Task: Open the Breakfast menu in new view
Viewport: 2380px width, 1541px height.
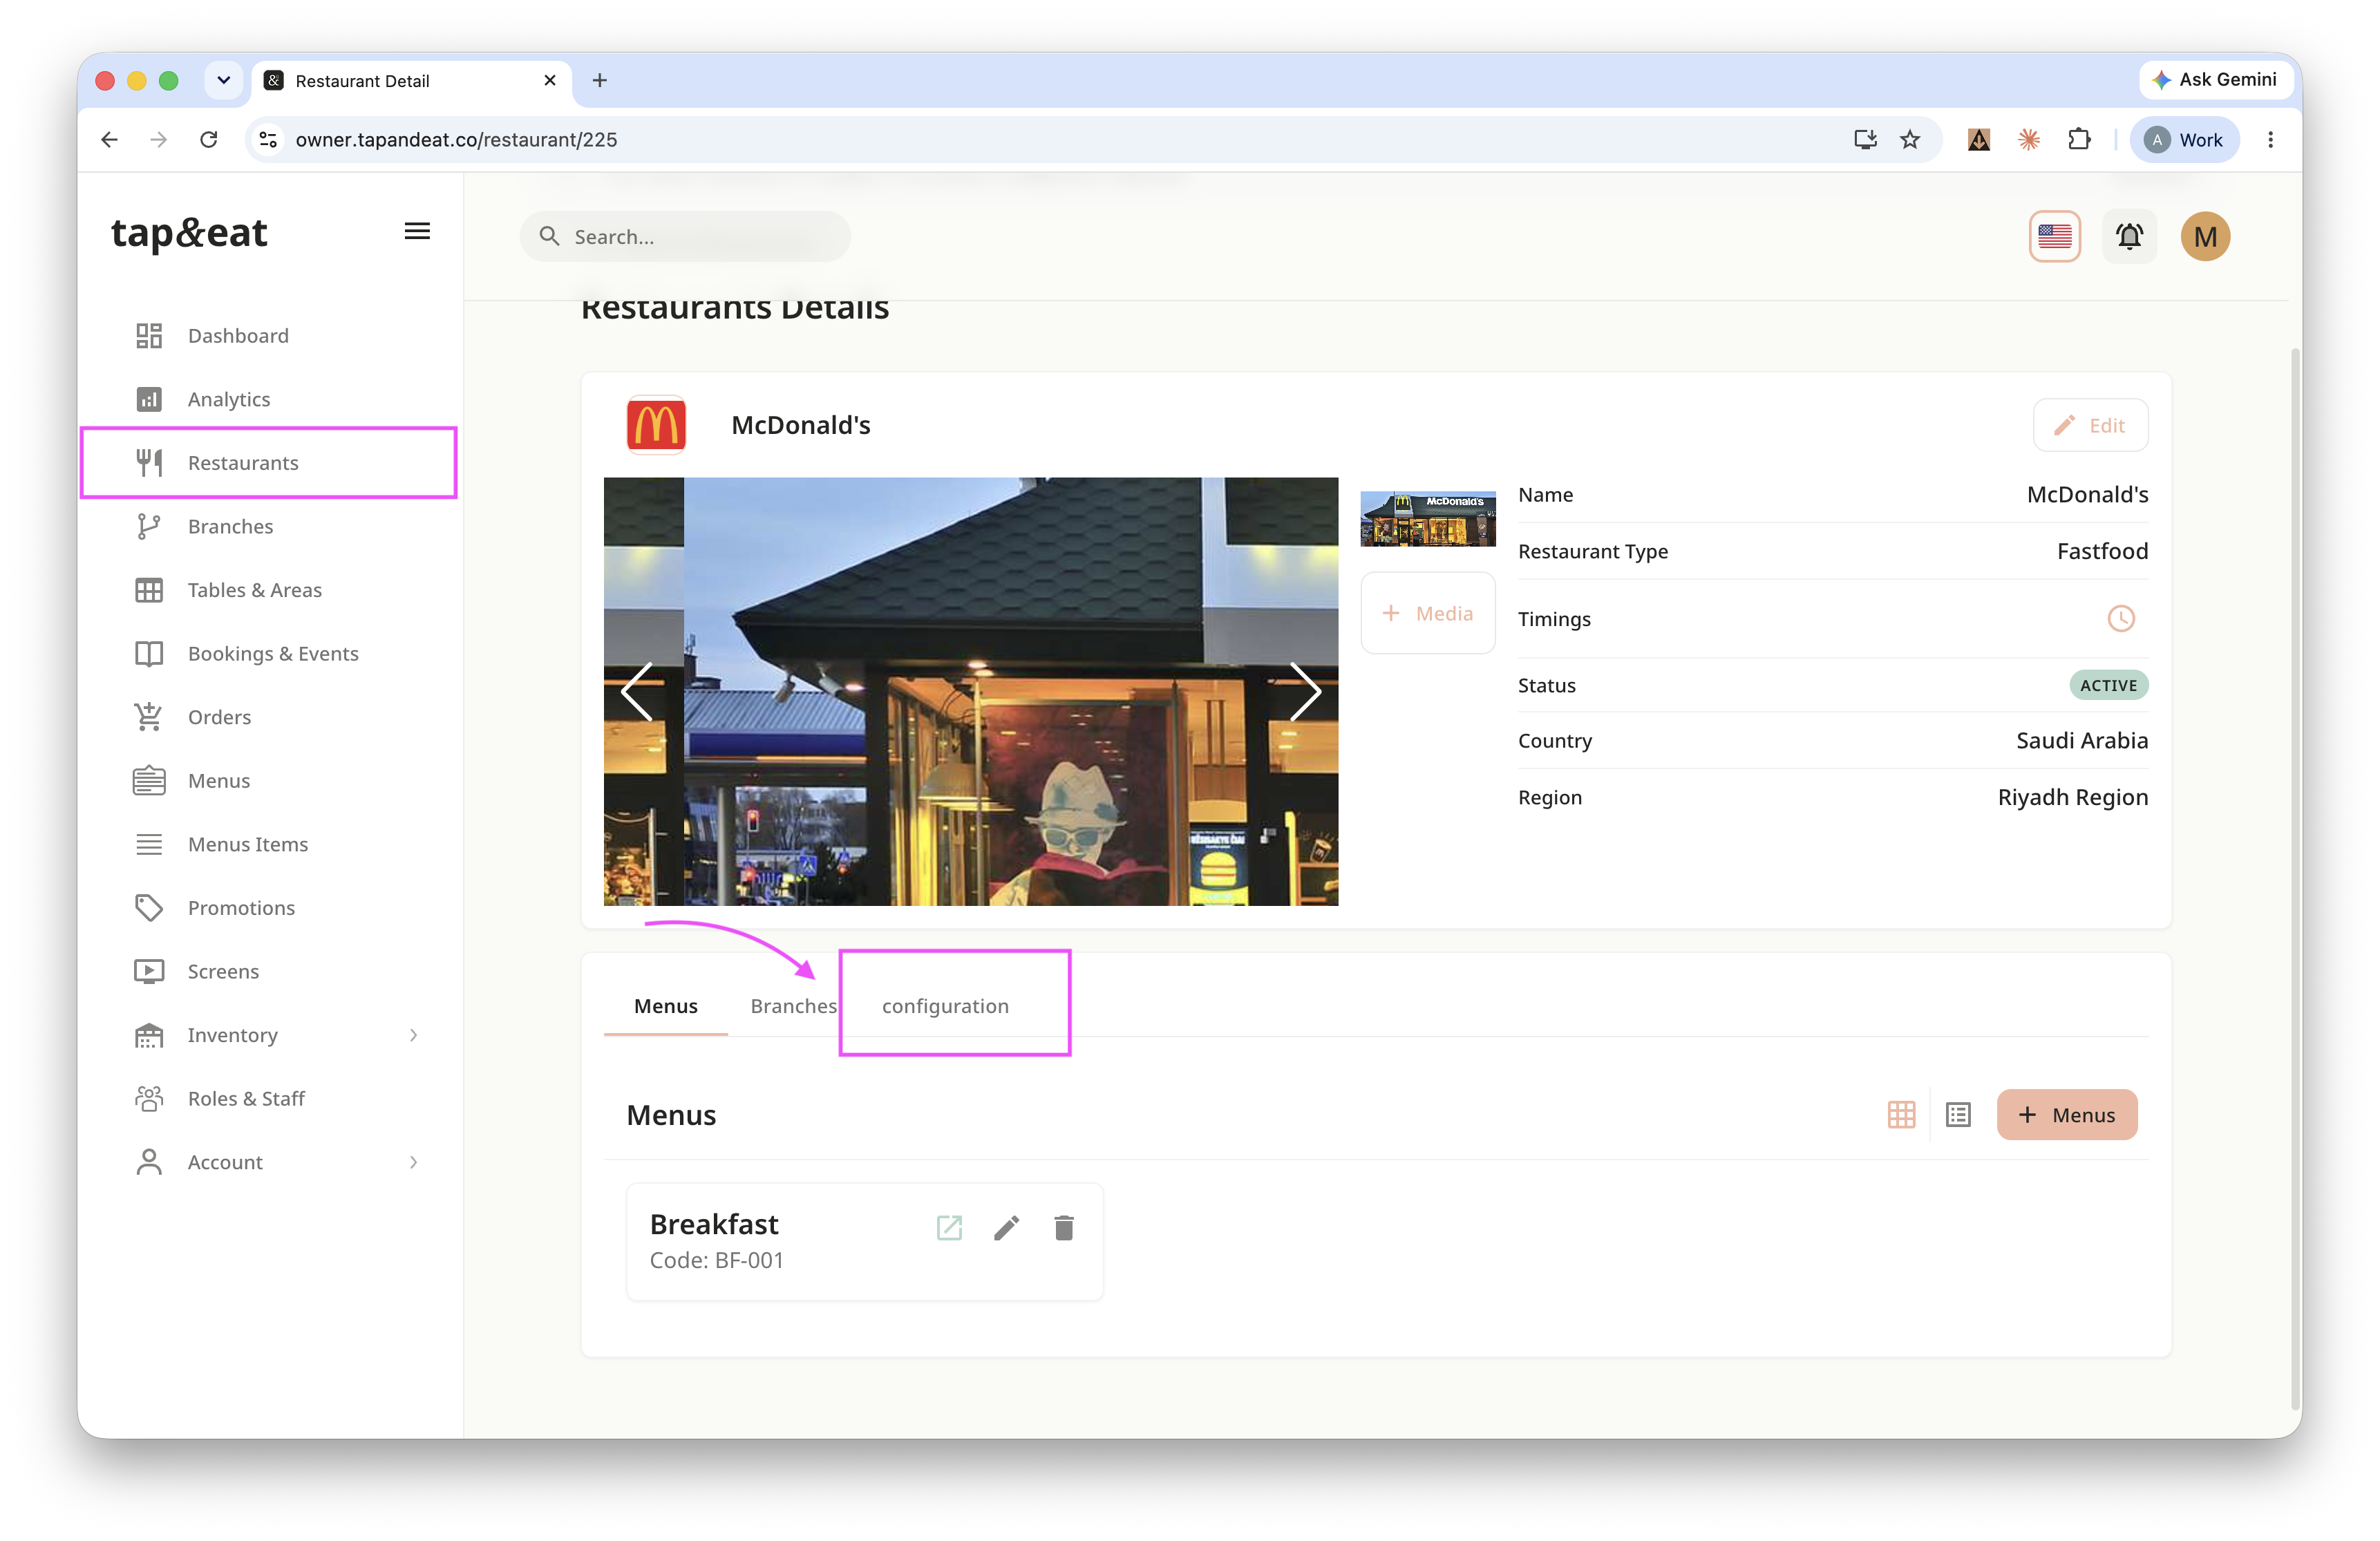Action: tap(949, 1228)
